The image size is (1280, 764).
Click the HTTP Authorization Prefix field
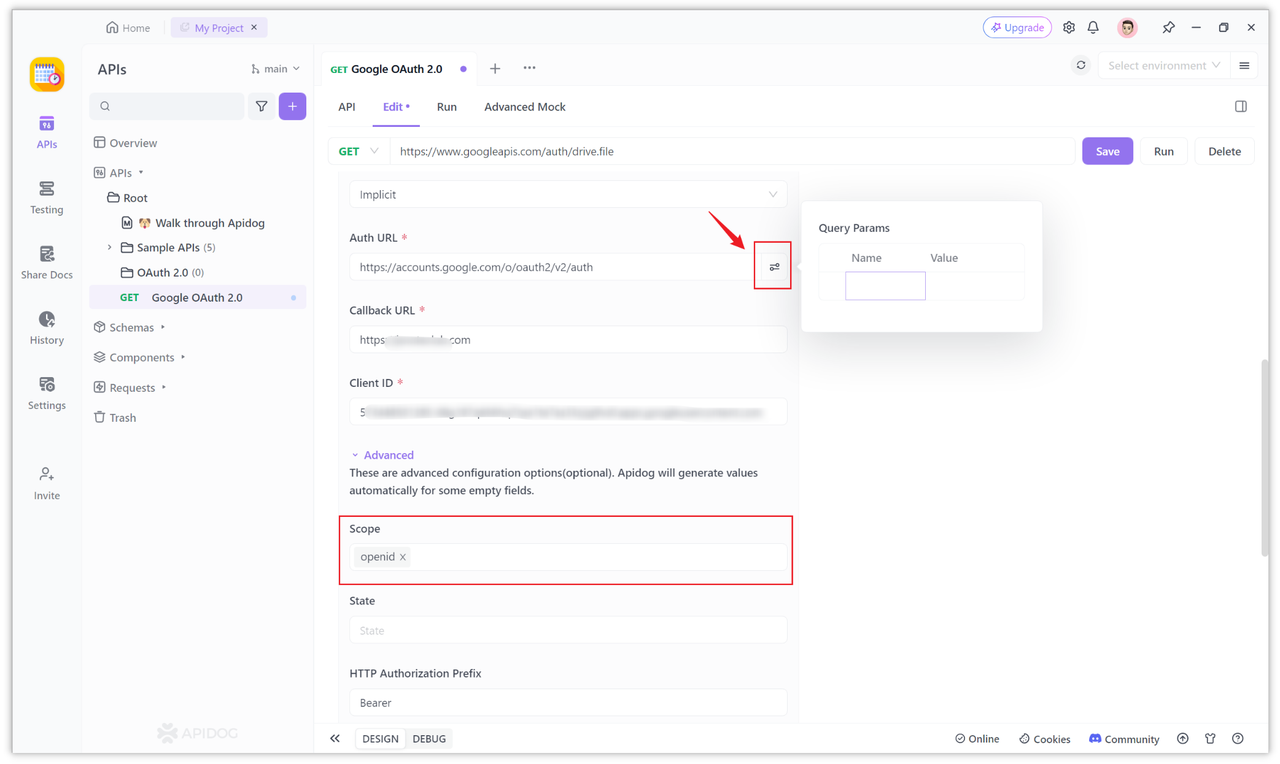click(568, 703)
